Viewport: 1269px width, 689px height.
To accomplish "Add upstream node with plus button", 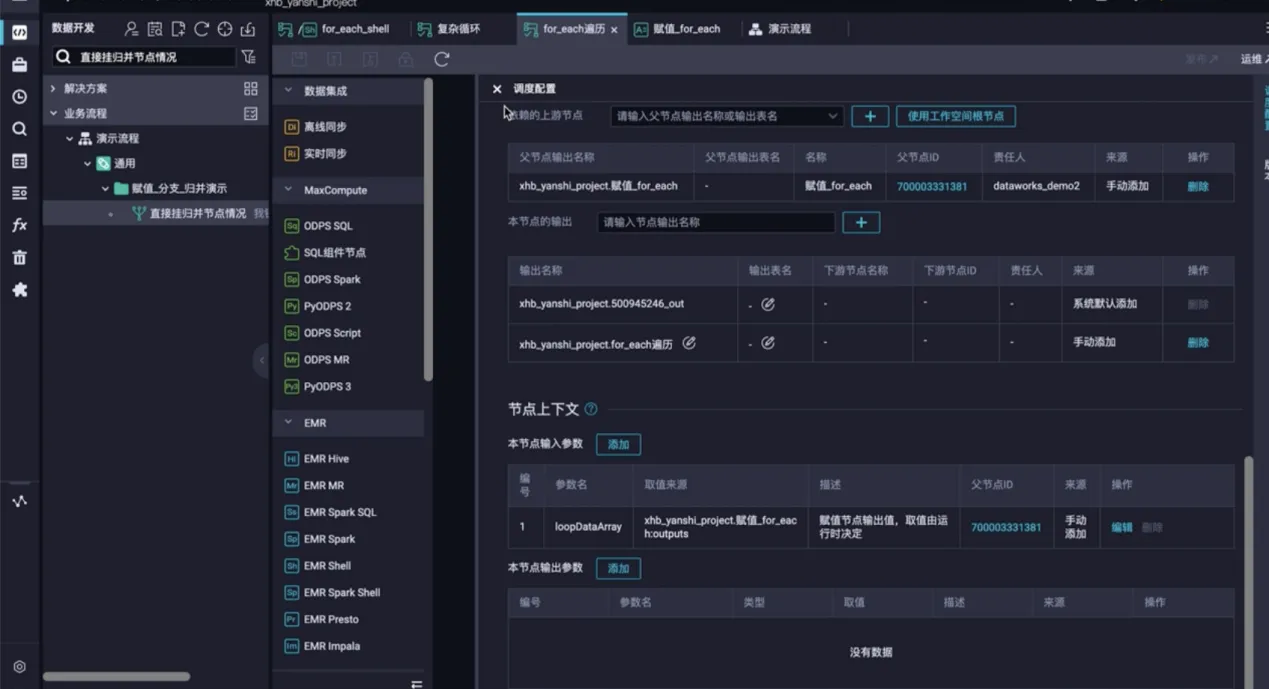I will [870, 116].
